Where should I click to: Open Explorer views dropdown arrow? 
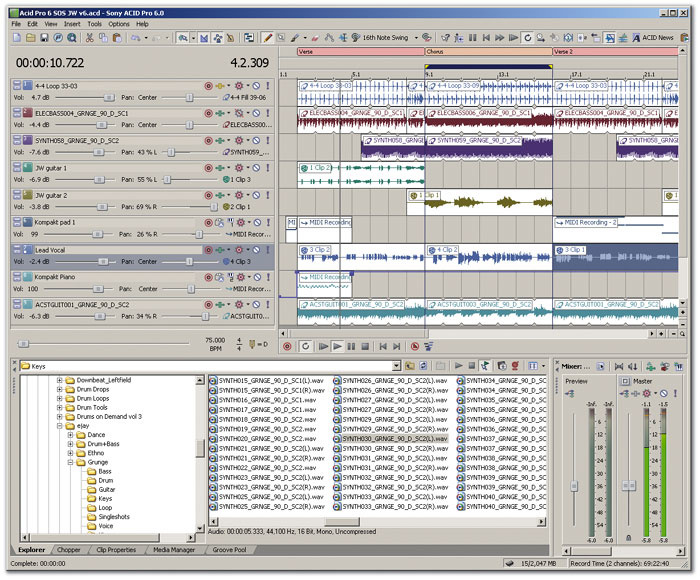pyautogui.click(x=543, y=366)
